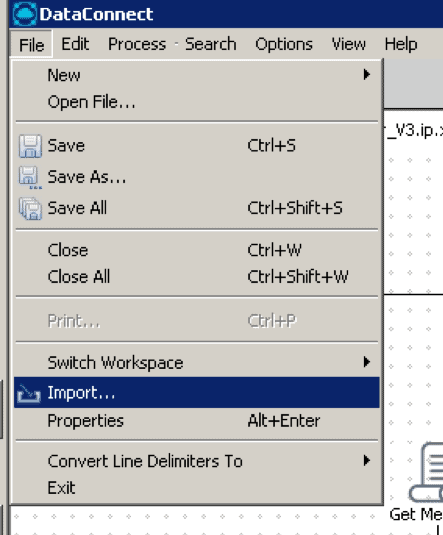Click Convert Line Delimiters To entry
The width and height of the screenshot is (443, 535).
197,461
